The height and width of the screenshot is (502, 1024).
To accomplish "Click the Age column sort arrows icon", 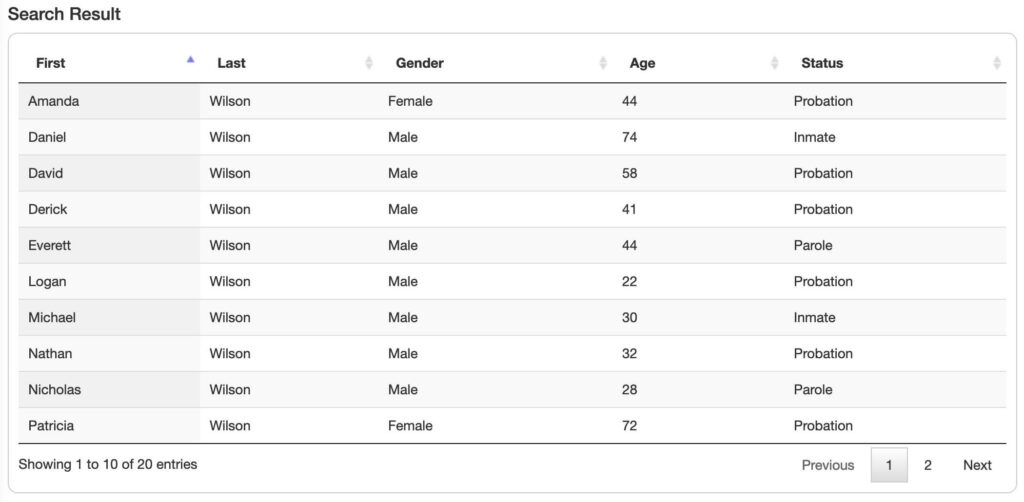I will coord(775,63).
